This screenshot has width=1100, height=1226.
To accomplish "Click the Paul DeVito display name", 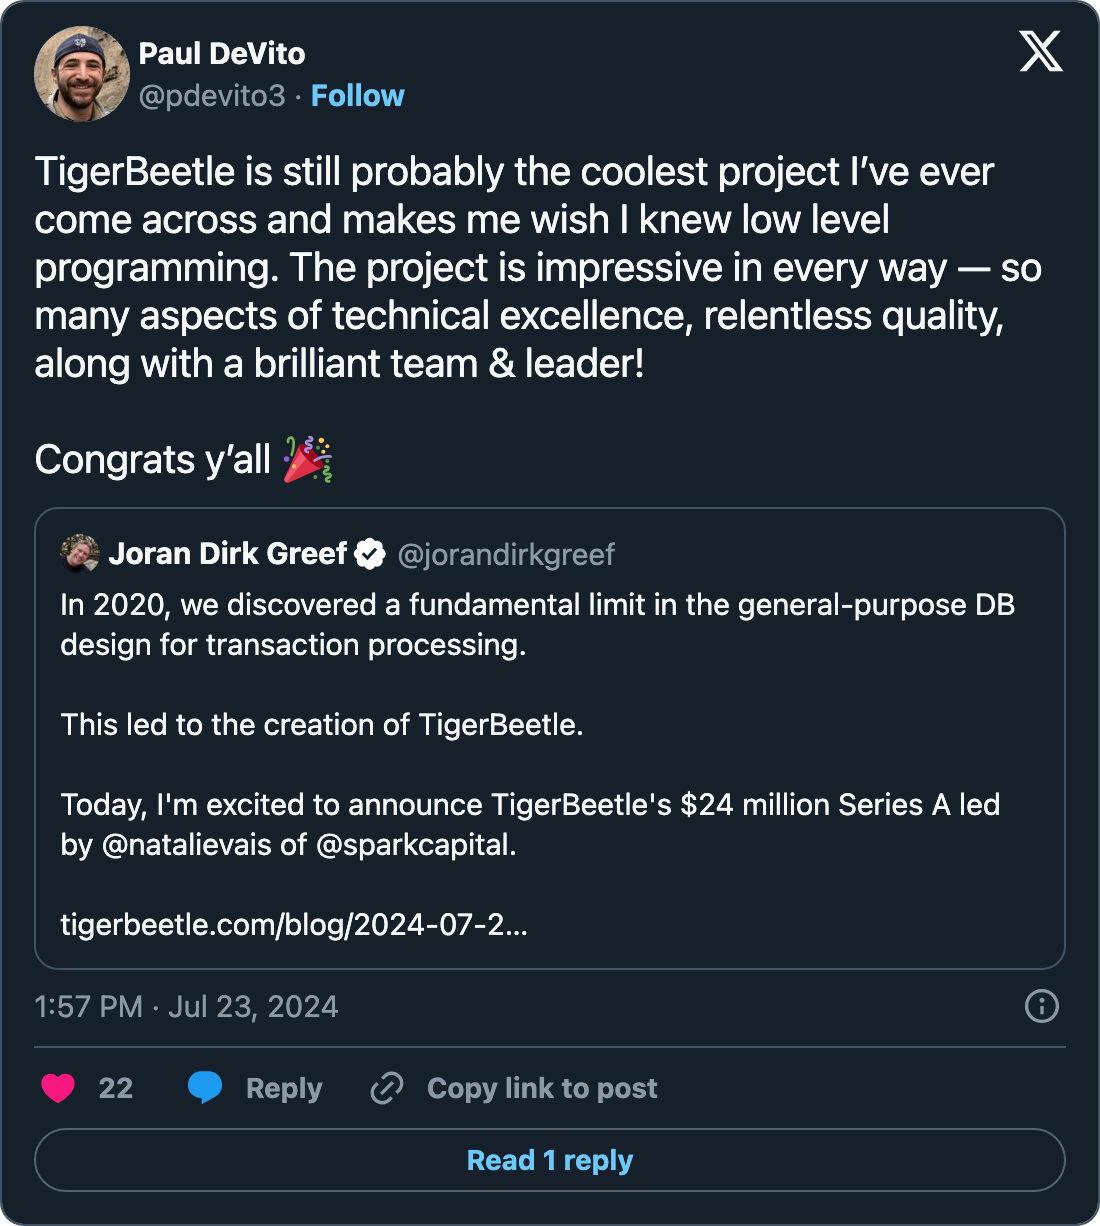I will pyautogui.click(x=222, y=54).
